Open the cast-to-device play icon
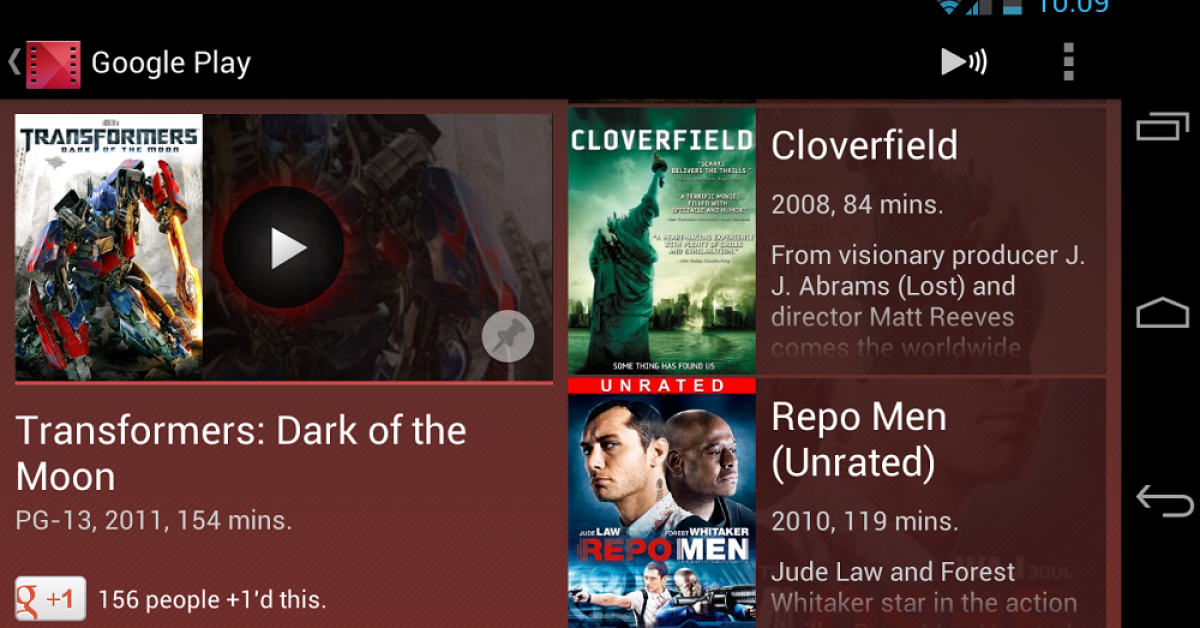 (x=964, y=62)
